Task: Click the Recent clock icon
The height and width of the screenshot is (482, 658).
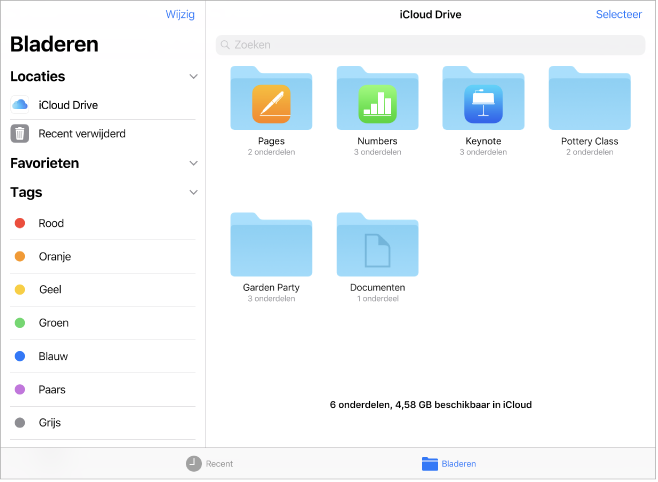Action: (194, 464)
